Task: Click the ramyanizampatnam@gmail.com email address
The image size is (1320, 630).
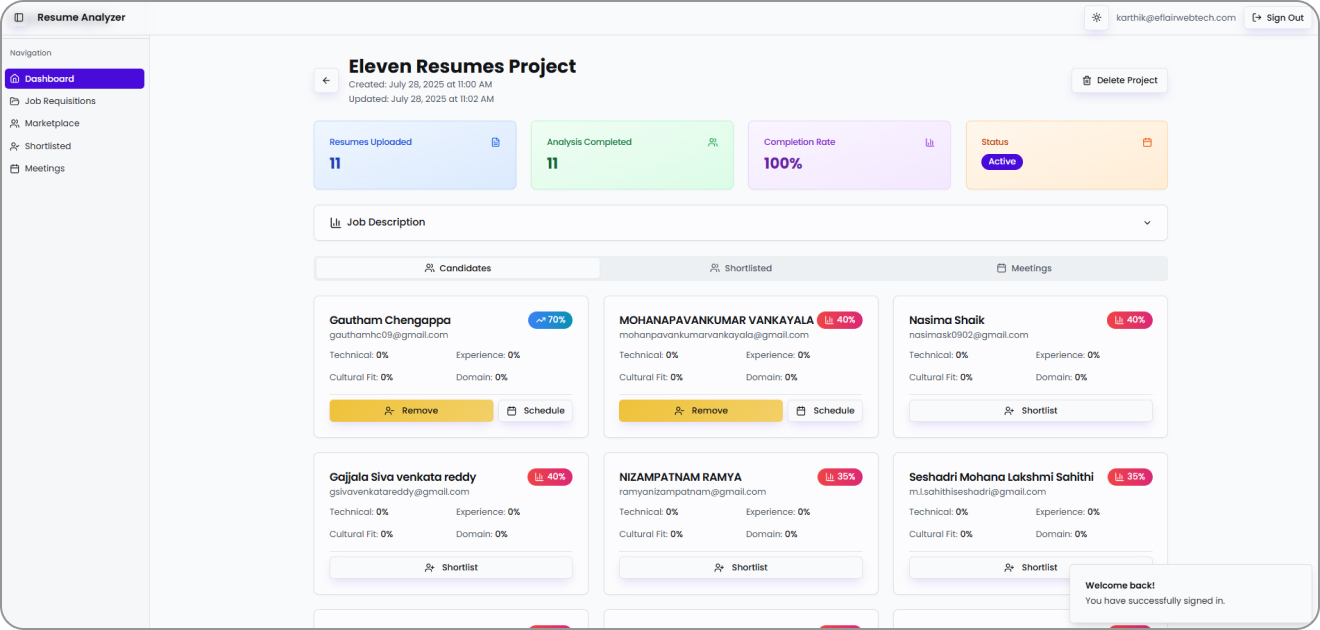Action: 693,492
